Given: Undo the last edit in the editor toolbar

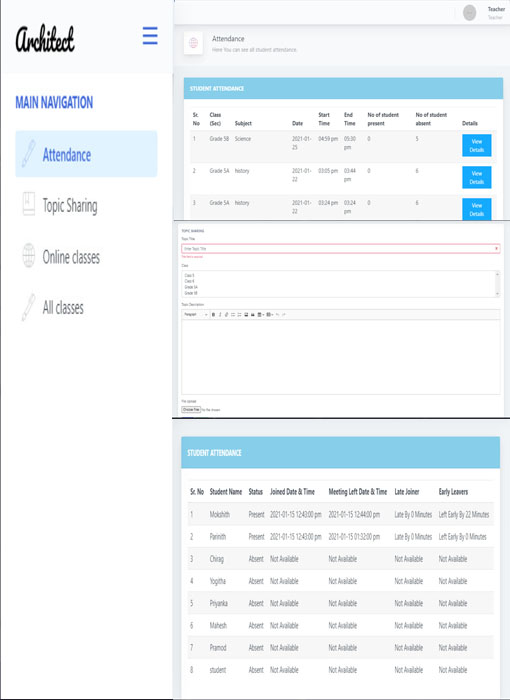Looking at the screenshot, I should pos(277,314).
